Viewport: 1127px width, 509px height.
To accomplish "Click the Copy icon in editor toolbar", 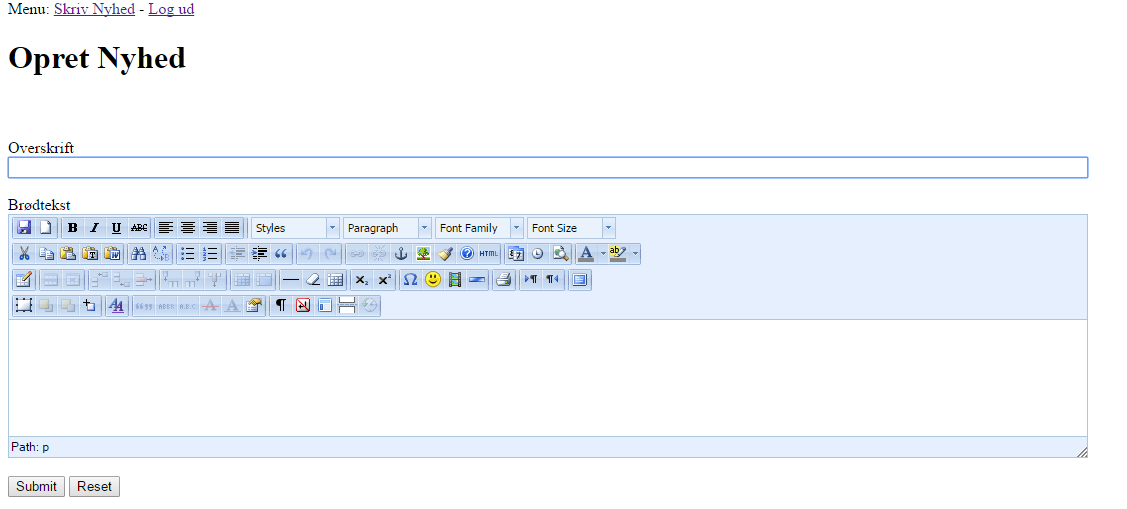I will (x=46, y=254).
